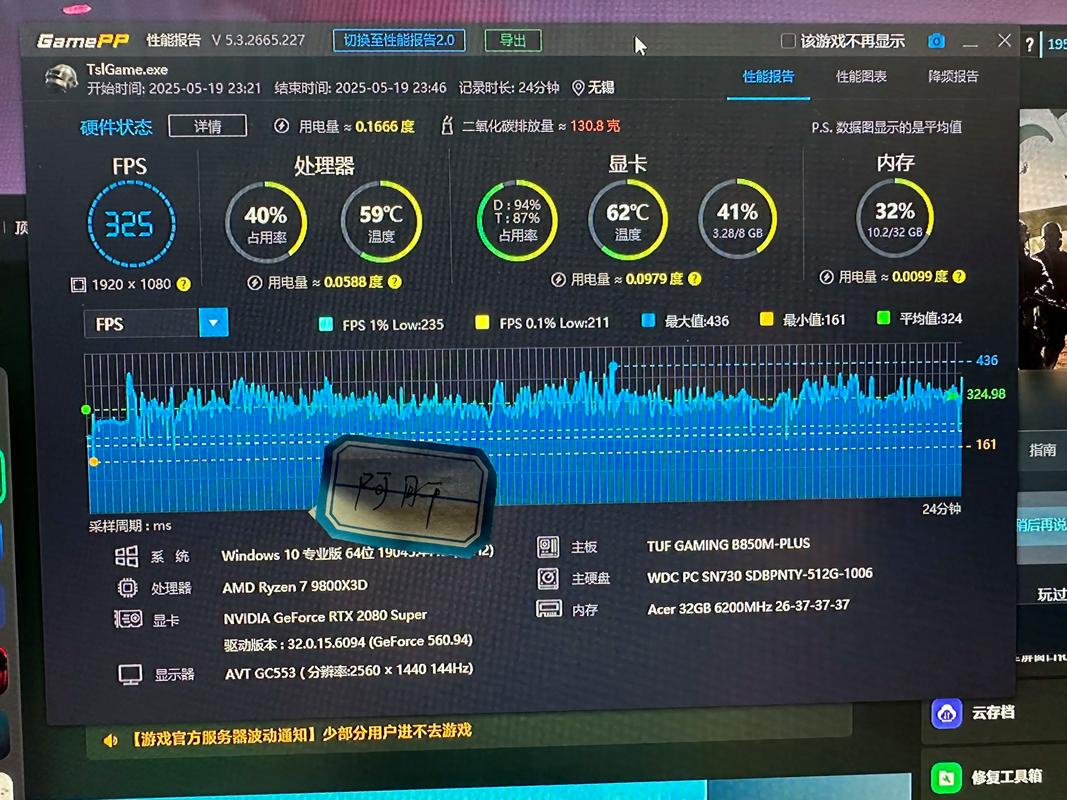
Task: Enable the 该游戏不再显示 checkbox
Action: 788,41
